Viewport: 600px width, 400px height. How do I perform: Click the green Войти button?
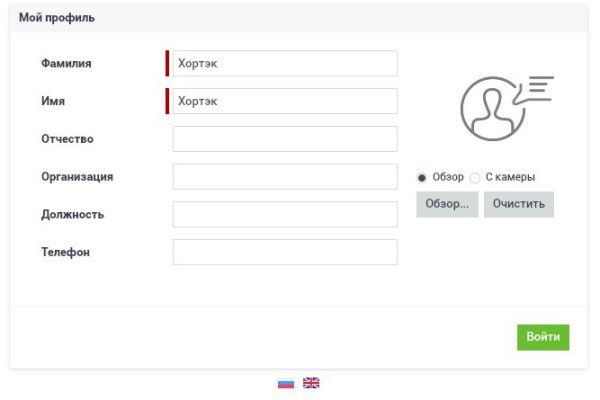543,337
